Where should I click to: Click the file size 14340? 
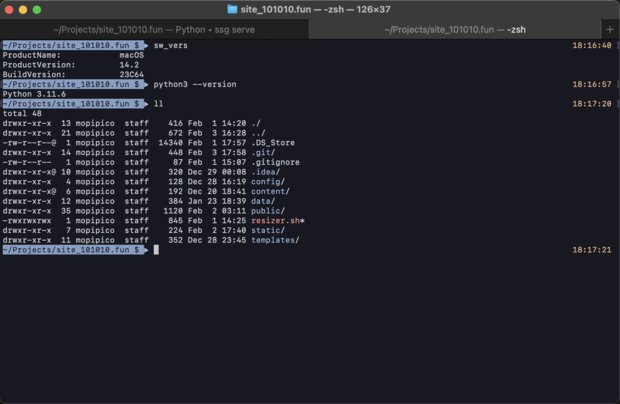[x=170, y=143]
